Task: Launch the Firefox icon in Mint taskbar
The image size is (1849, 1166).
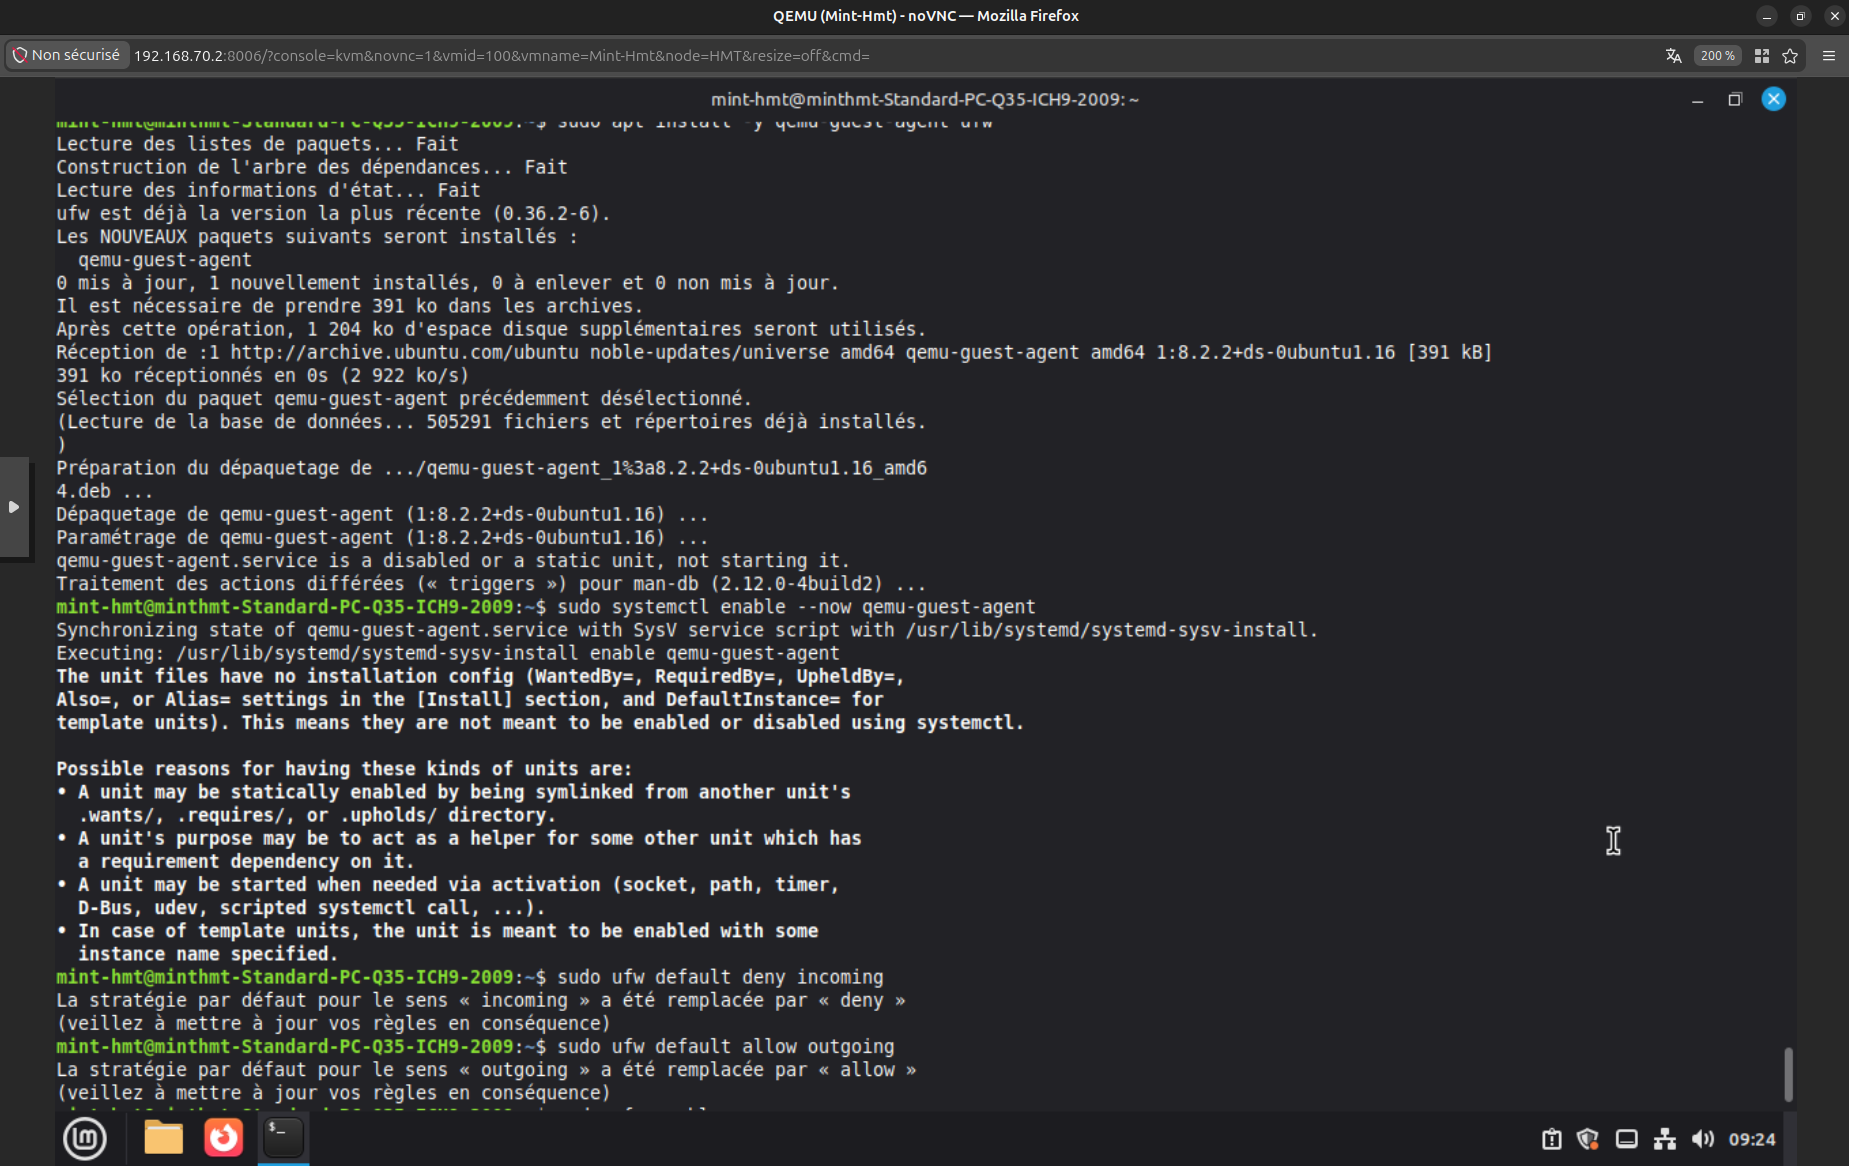Action: [223, 1138]
